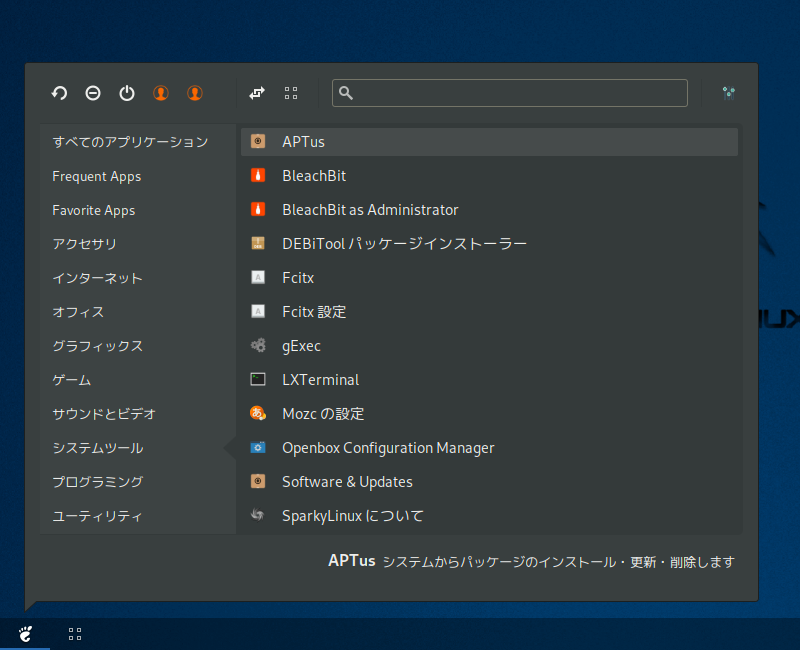This screenshot has height=650, width=800.
Task: Open Openbox Configuration Manager icon
Action: click(x=258, y=447)
